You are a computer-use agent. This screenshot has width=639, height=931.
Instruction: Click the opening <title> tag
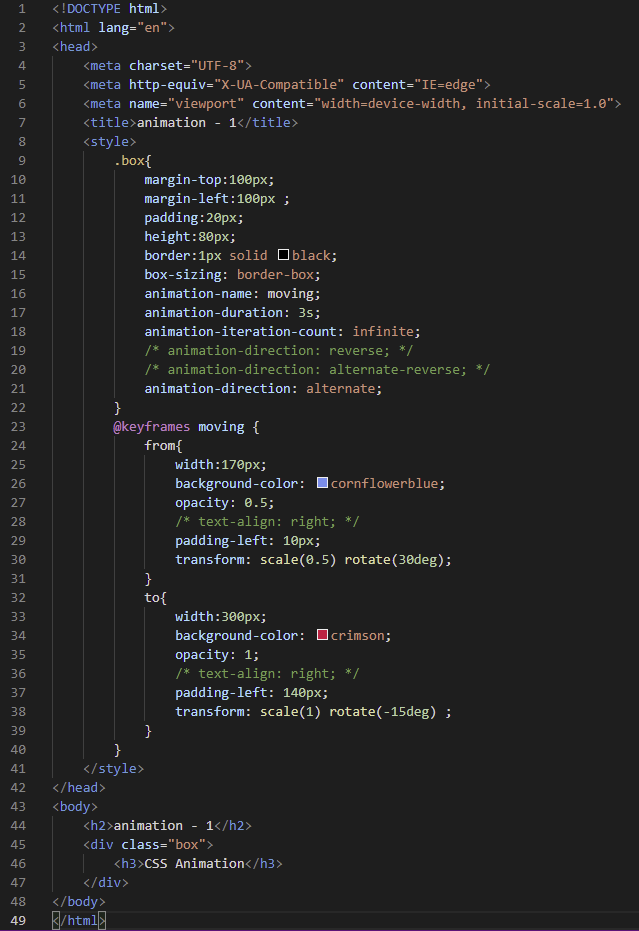pos(110,122)
